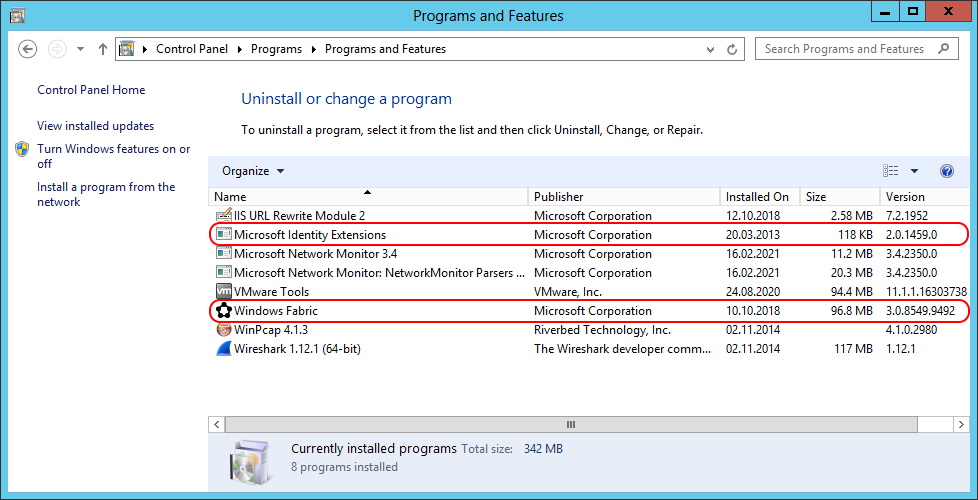The width and height of the screenshot is (978, 500).
Task: Click the Microsoft Identity Extensions icon
Action: (223, 235)
